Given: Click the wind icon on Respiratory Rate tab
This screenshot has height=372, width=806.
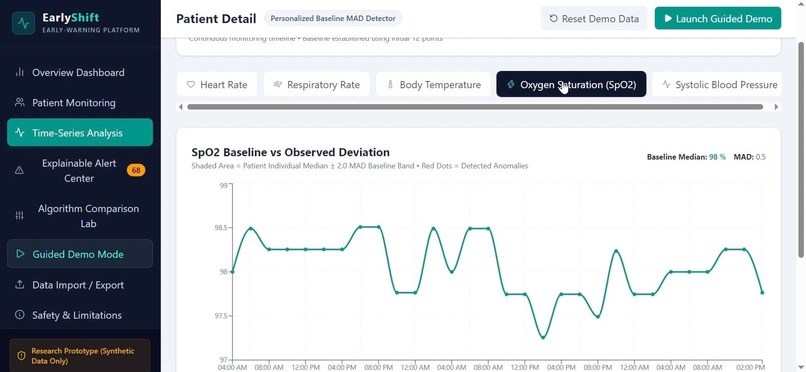Looking at the screenshot, I should [278, 84].
